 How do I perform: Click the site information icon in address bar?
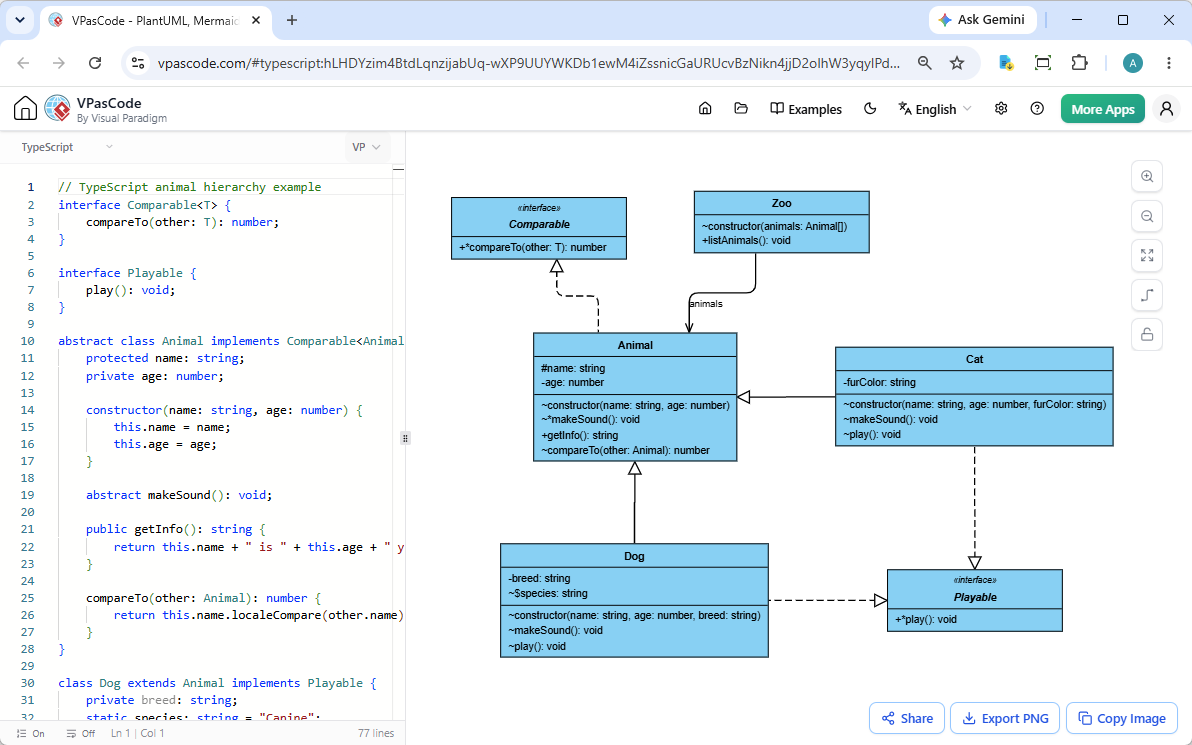click(138, 63)
